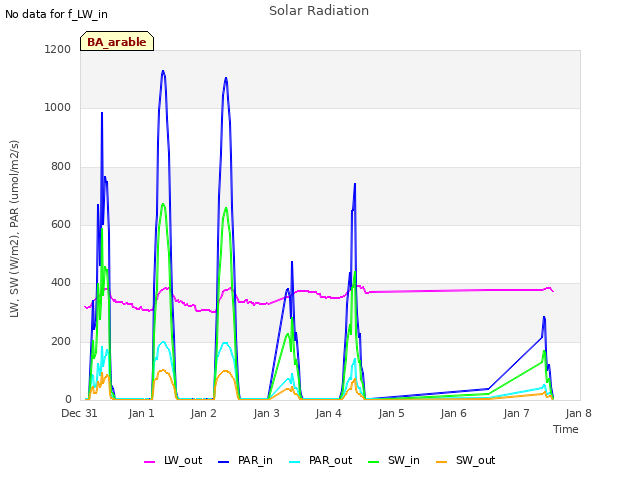Click the 'No data for f_LW_in' message
The height and width of the screenshot is (480, 640).
coord(56,14)
